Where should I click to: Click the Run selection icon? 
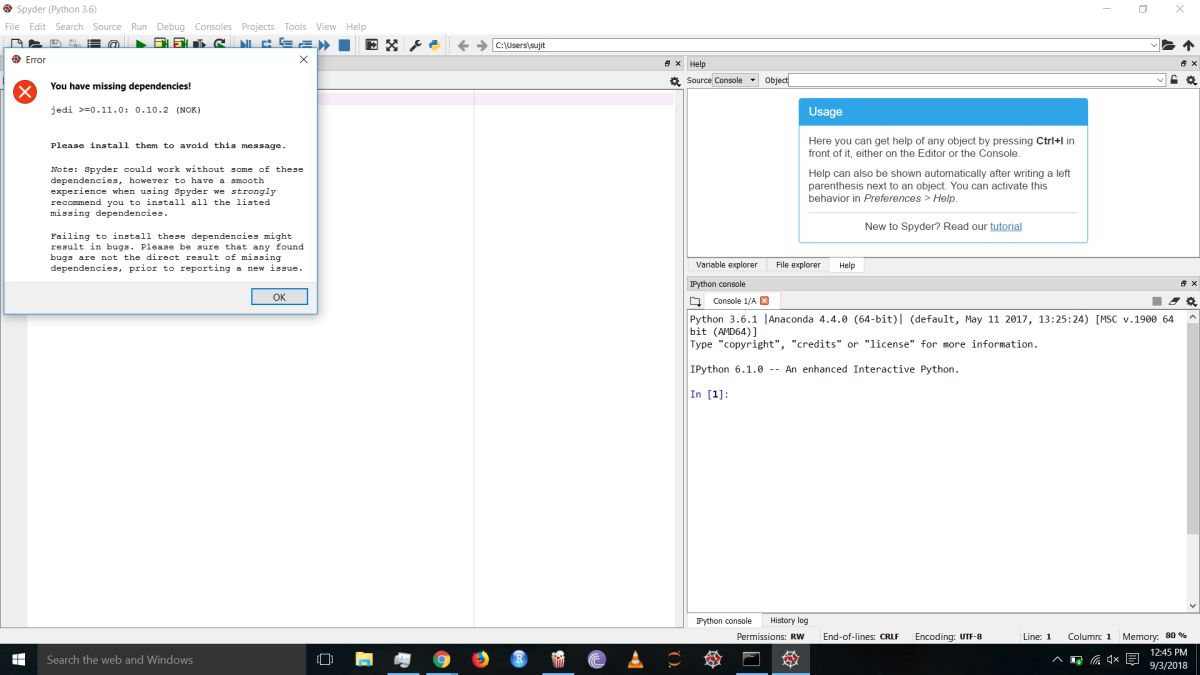tap(200, 45)
